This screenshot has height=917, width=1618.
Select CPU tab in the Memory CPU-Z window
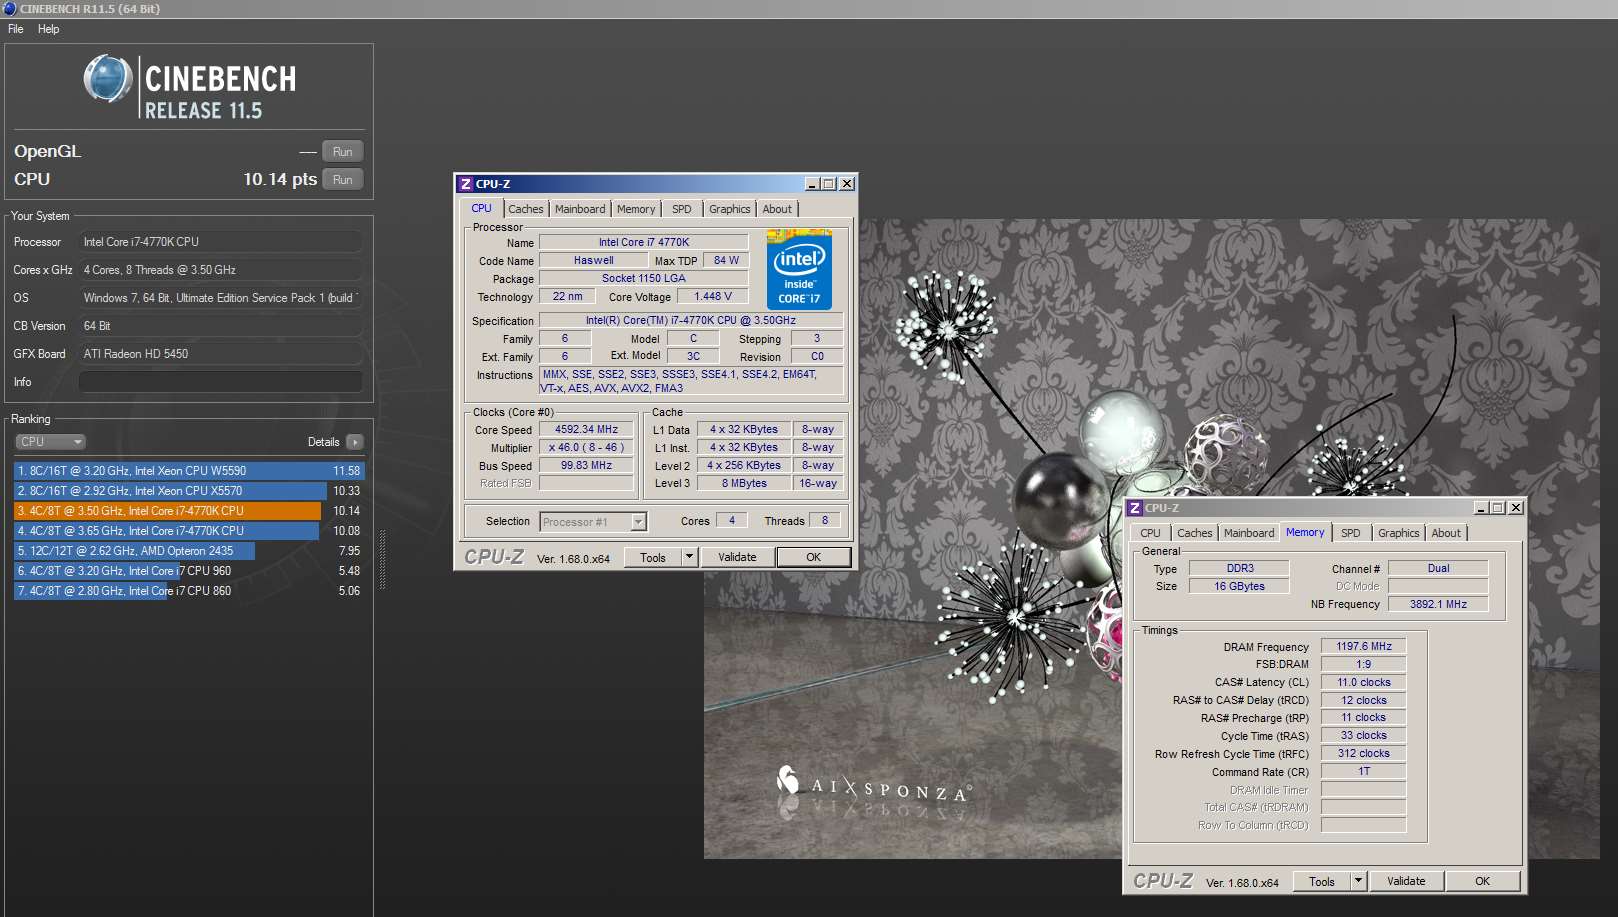tap(1151, 533)
